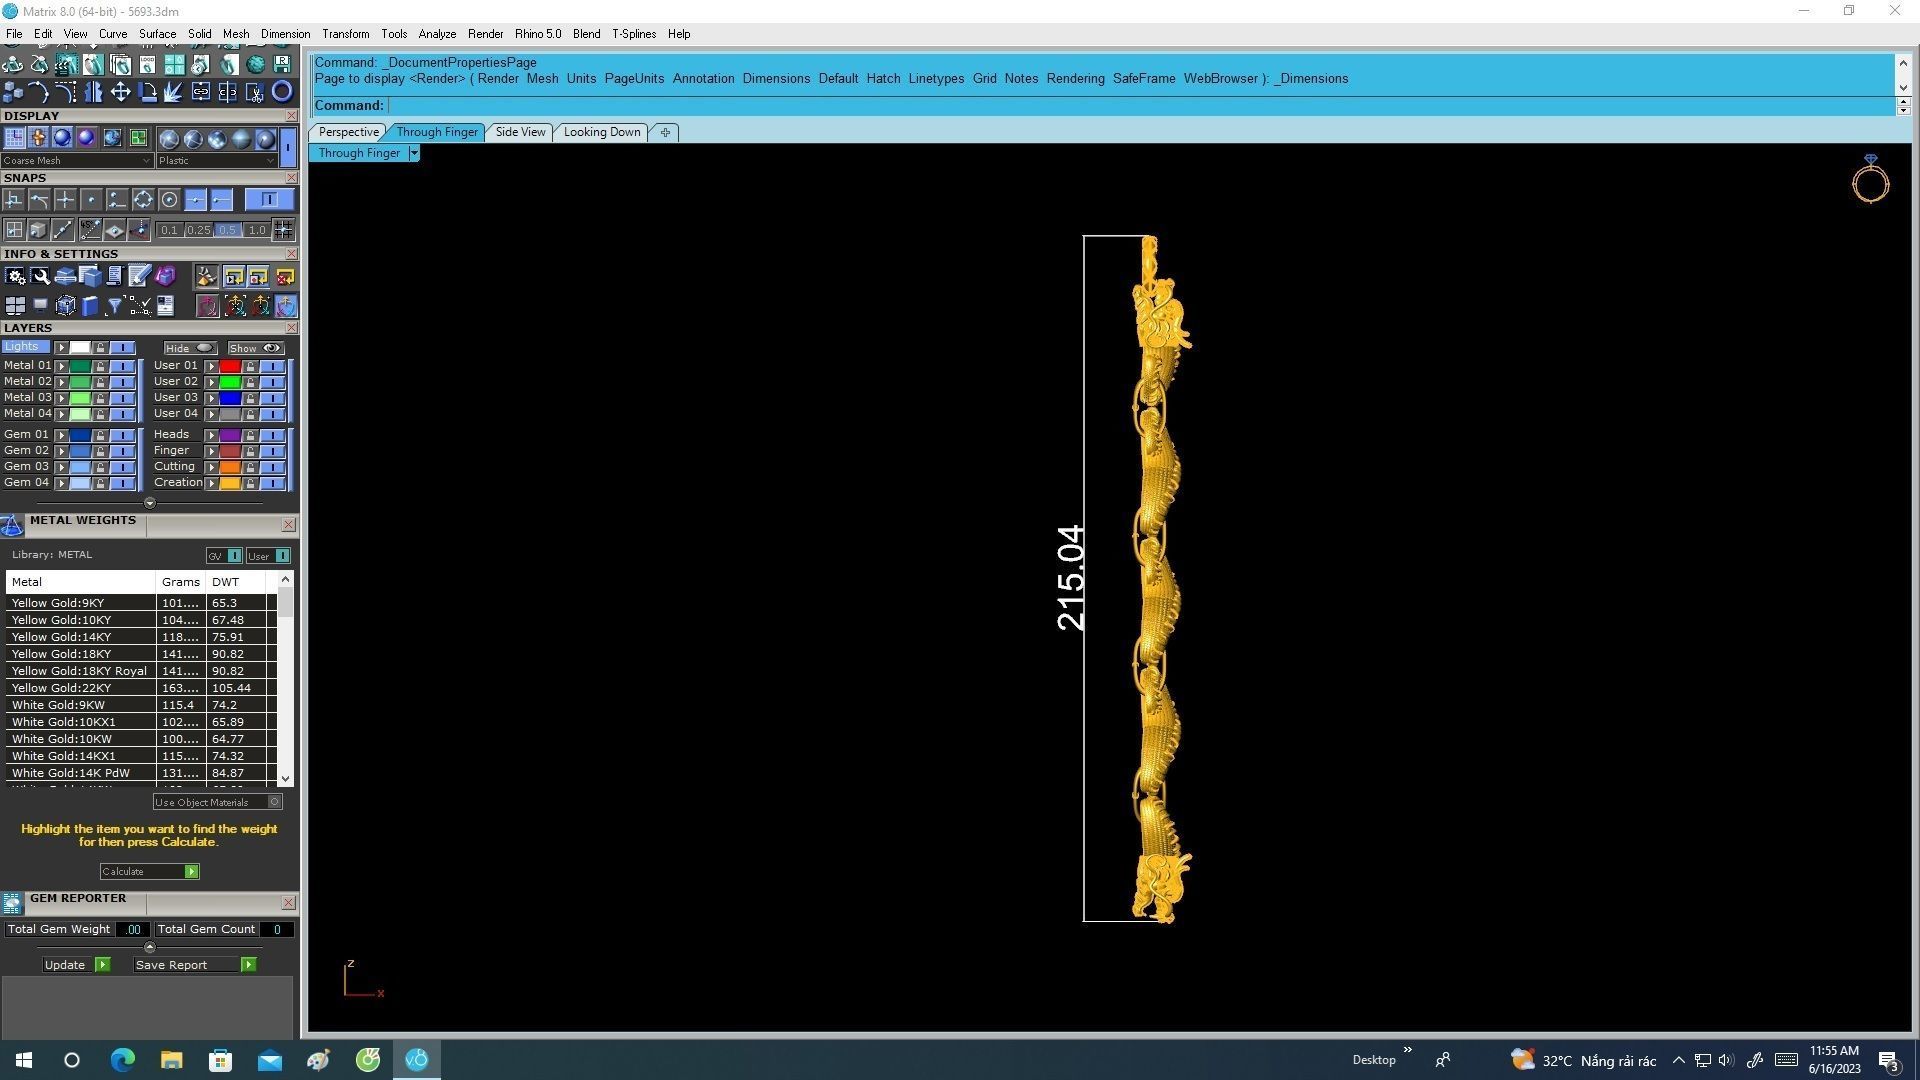Select the center snap icon
The width and height of the screenshot is (1920, 1080).
coord(169,200)
